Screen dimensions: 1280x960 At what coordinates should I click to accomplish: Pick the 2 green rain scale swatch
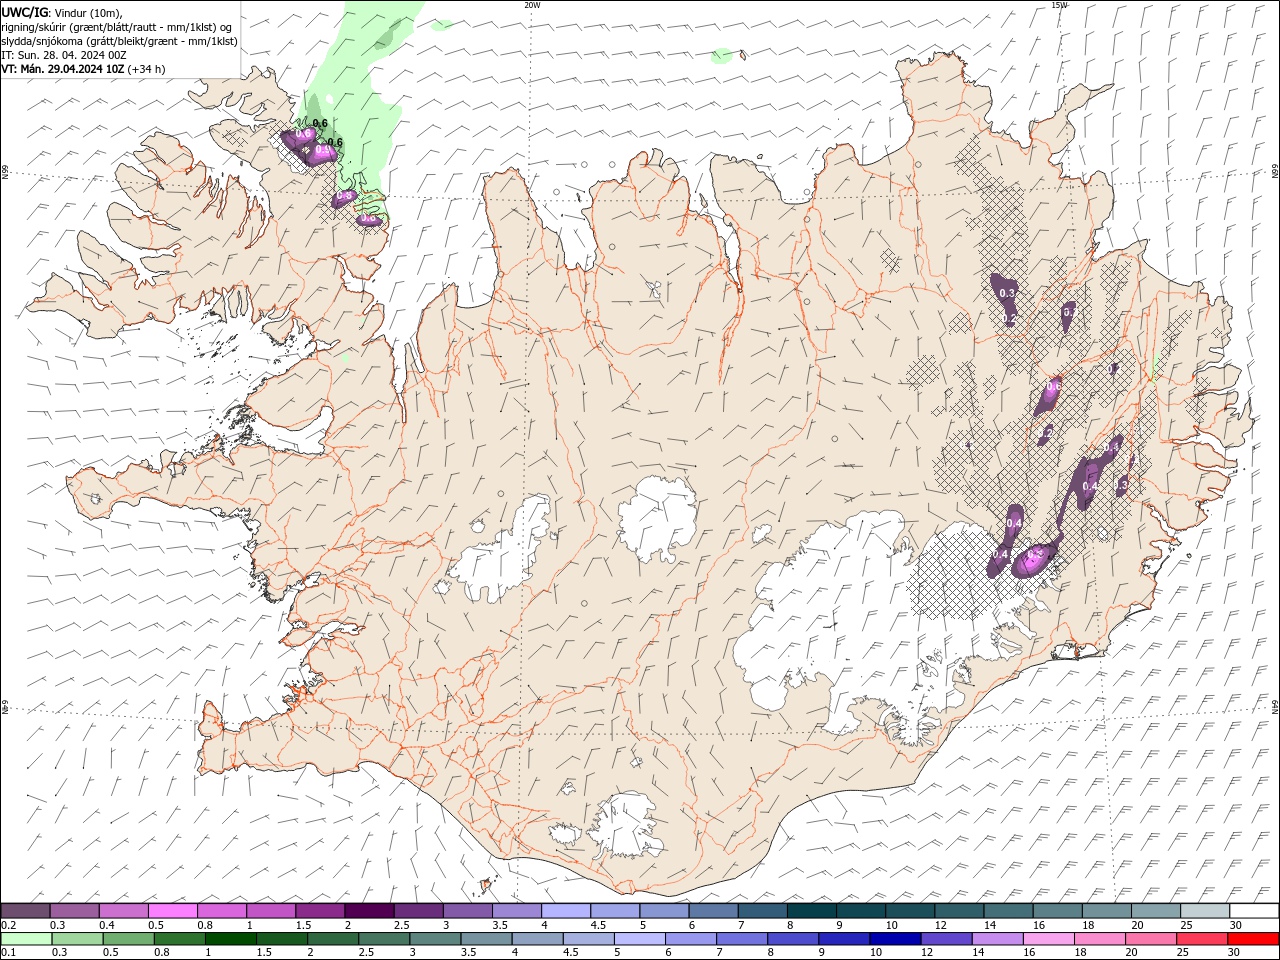click(x=332, y=939)
